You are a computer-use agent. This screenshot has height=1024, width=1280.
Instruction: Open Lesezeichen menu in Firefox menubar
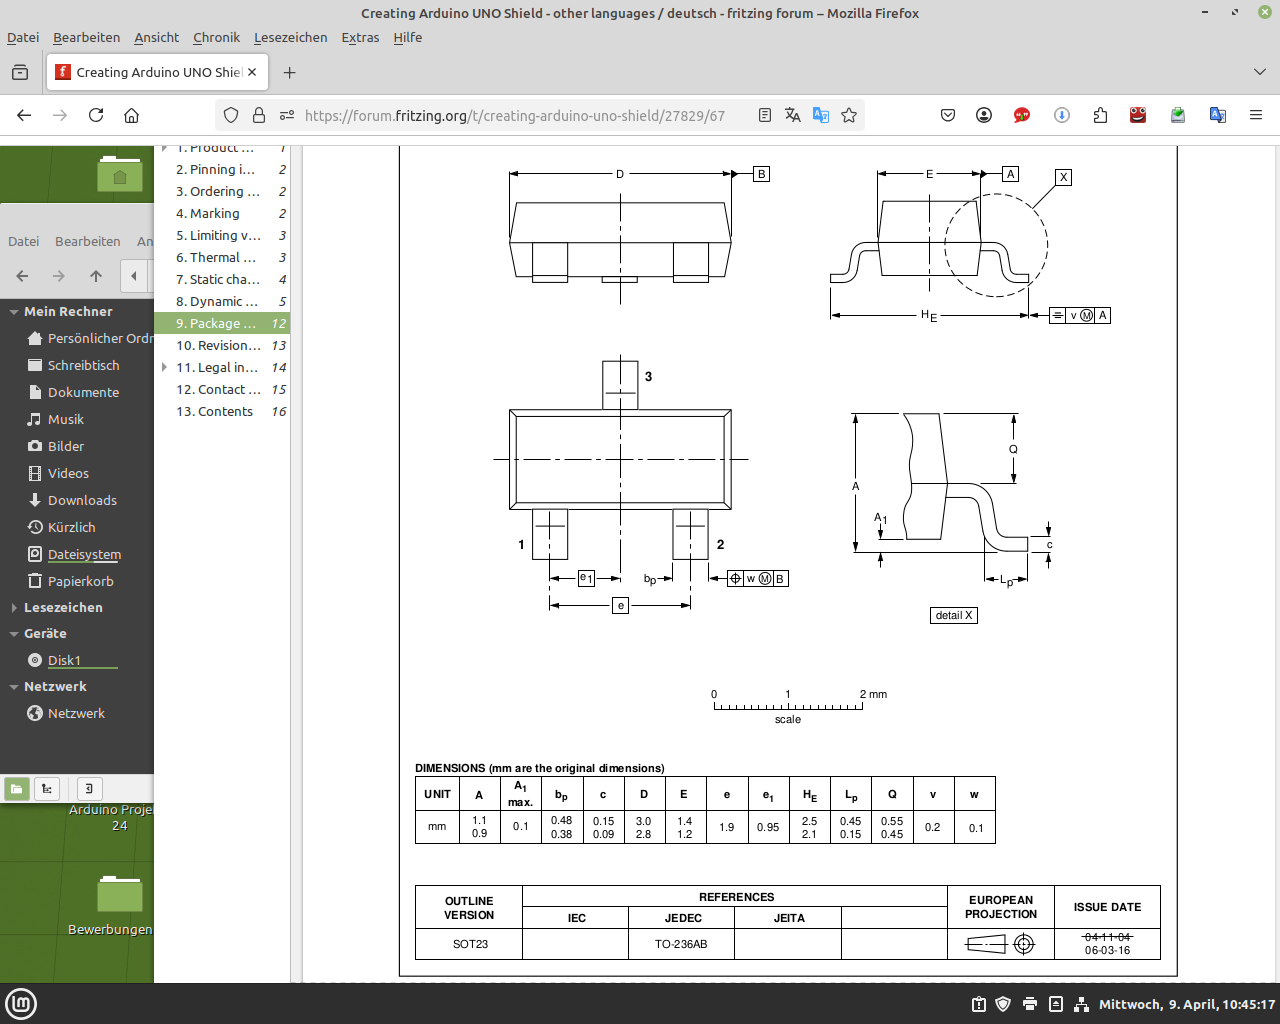pos(290,37)
